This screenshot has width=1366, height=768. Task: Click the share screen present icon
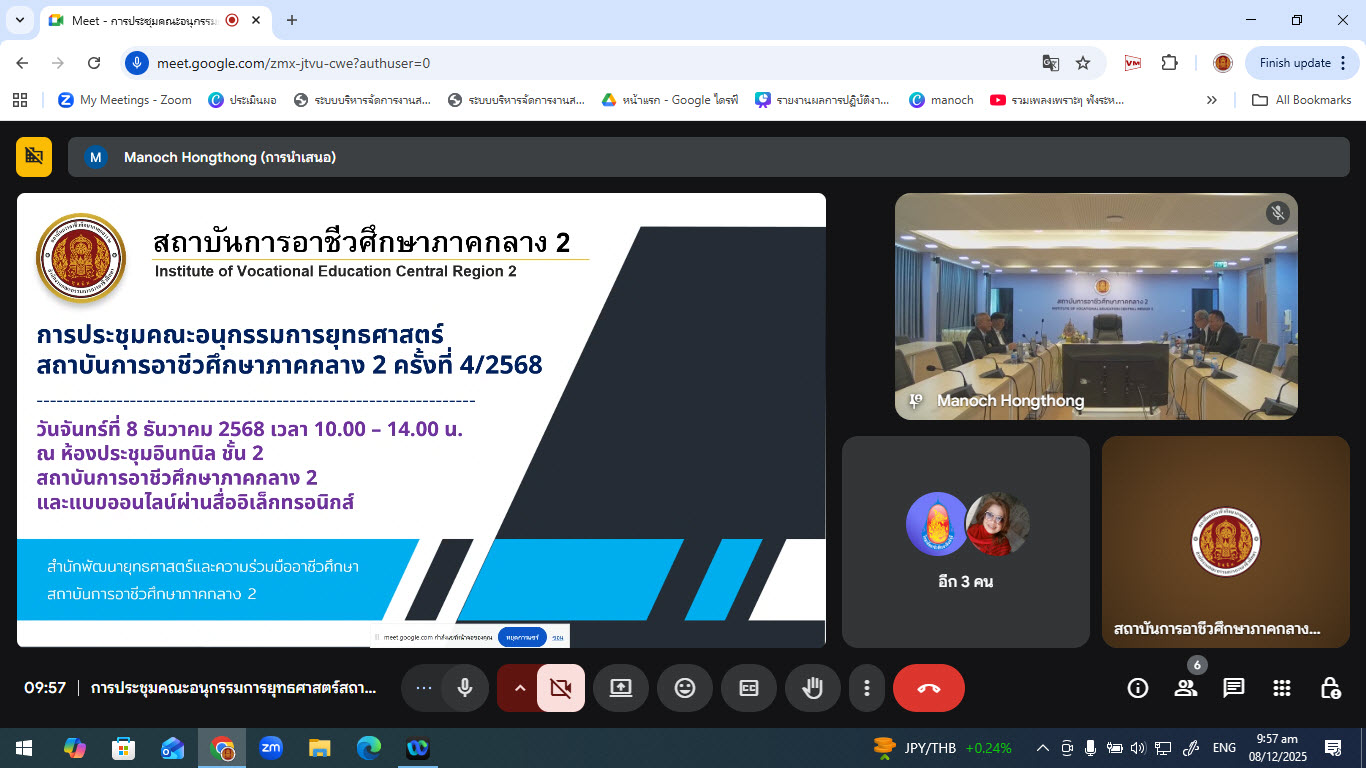[x=621, y=688]
